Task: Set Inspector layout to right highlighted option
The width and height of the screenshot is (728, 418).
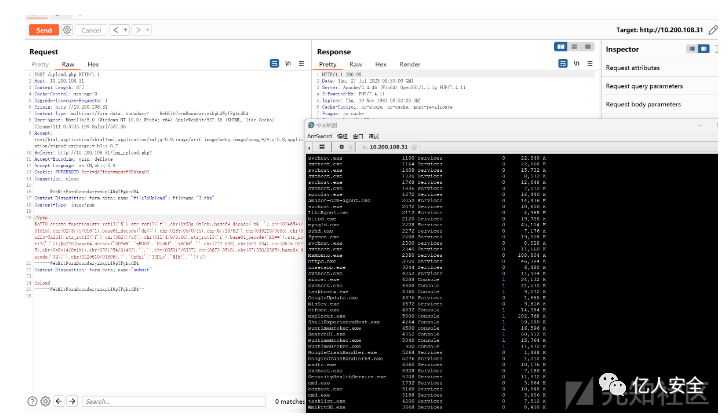Action: tap(704, 49)
